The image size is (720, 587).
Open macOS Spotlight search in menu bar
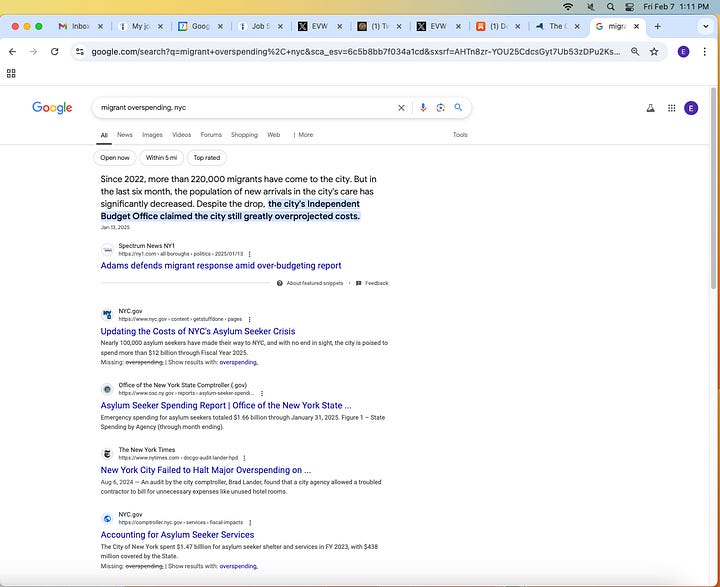[x=610, y=6]
